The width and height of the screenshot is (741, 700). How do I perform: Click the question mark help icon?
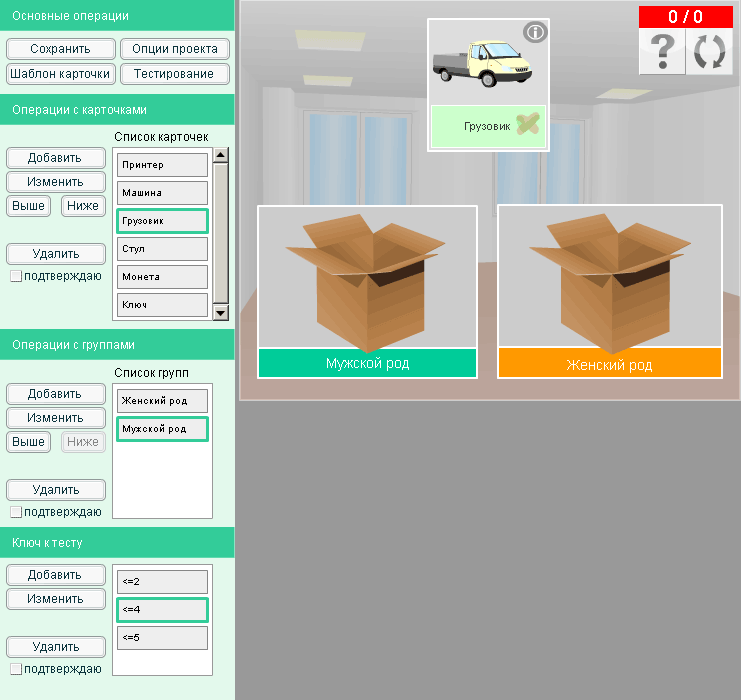coord(661,51)
